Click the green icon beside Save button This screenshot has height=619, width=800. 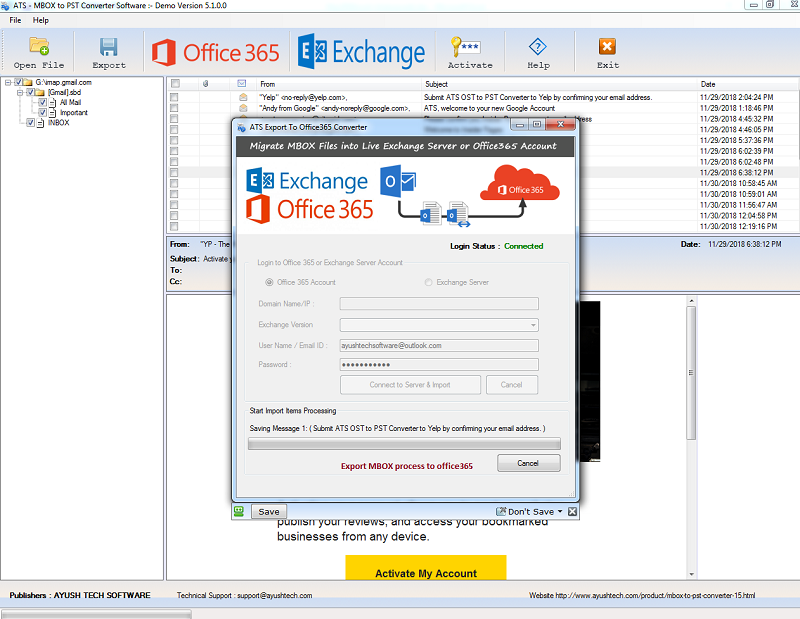pos(239,511)
